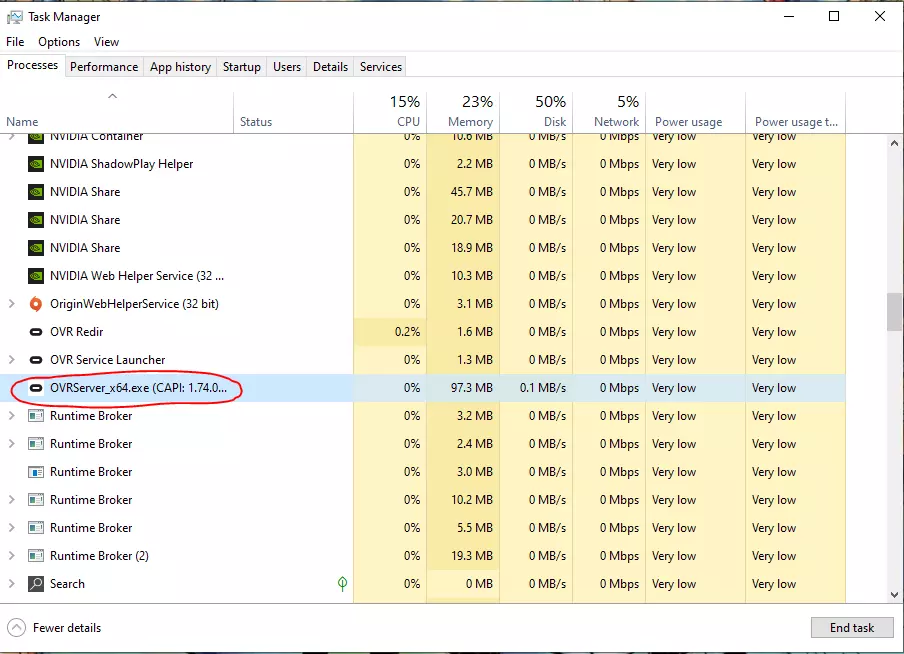
Task: Minimize the Task Manager window
Action: coord(789,16)
